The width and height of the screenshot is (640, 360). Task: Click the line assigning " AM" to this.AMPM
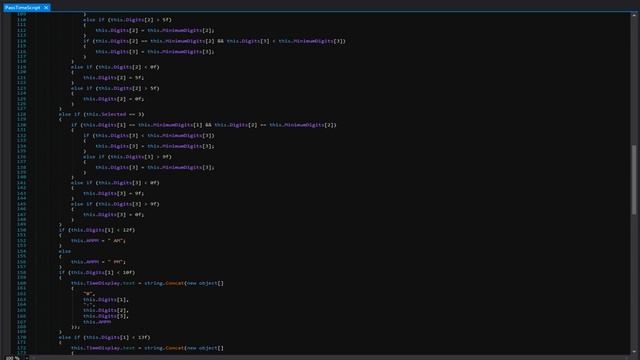coord(98,241)
